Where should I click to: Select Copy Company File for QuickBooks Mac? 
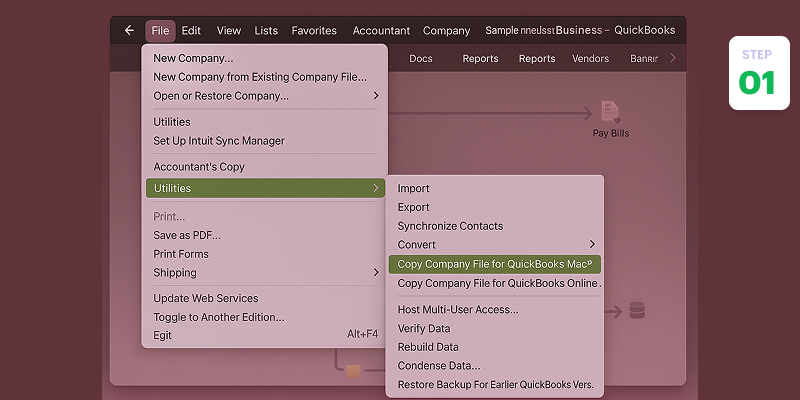click(494, 264)
